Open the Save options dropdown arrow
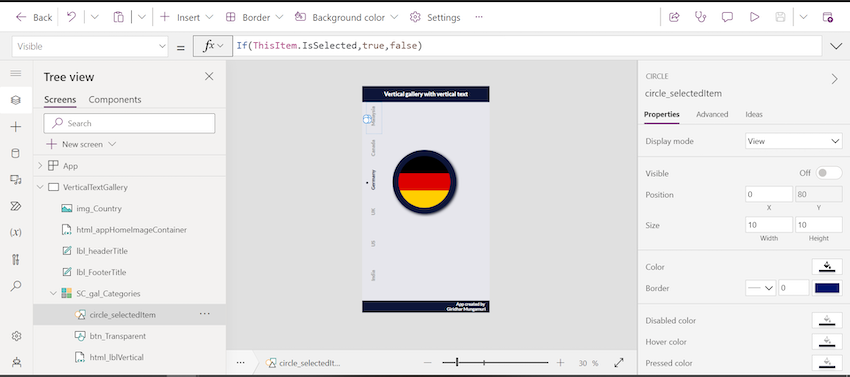The image size is (850, 377). pos(803,17)
